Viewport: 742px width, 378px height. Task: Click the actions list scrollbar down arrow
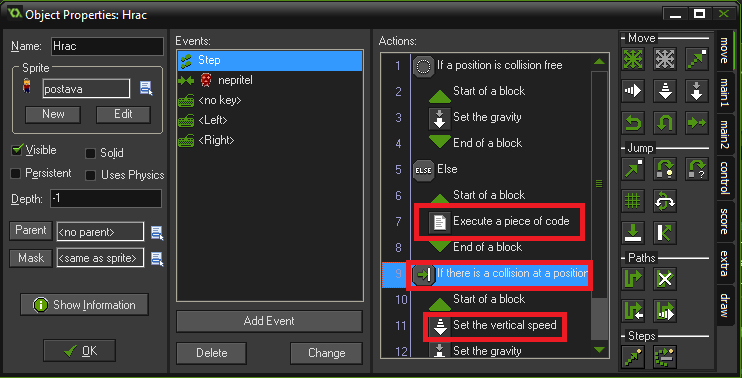(600, 350)
